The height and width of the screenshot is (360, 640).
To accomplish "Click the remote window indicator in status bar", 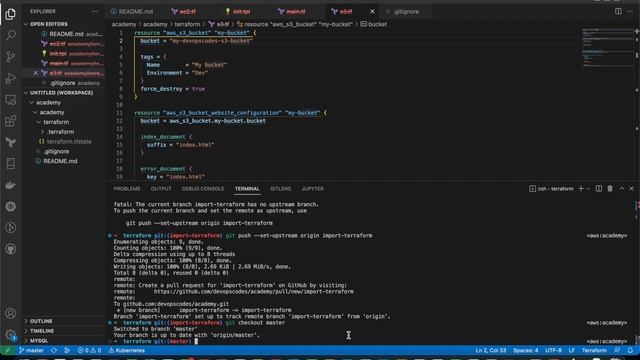I will 7,350.
